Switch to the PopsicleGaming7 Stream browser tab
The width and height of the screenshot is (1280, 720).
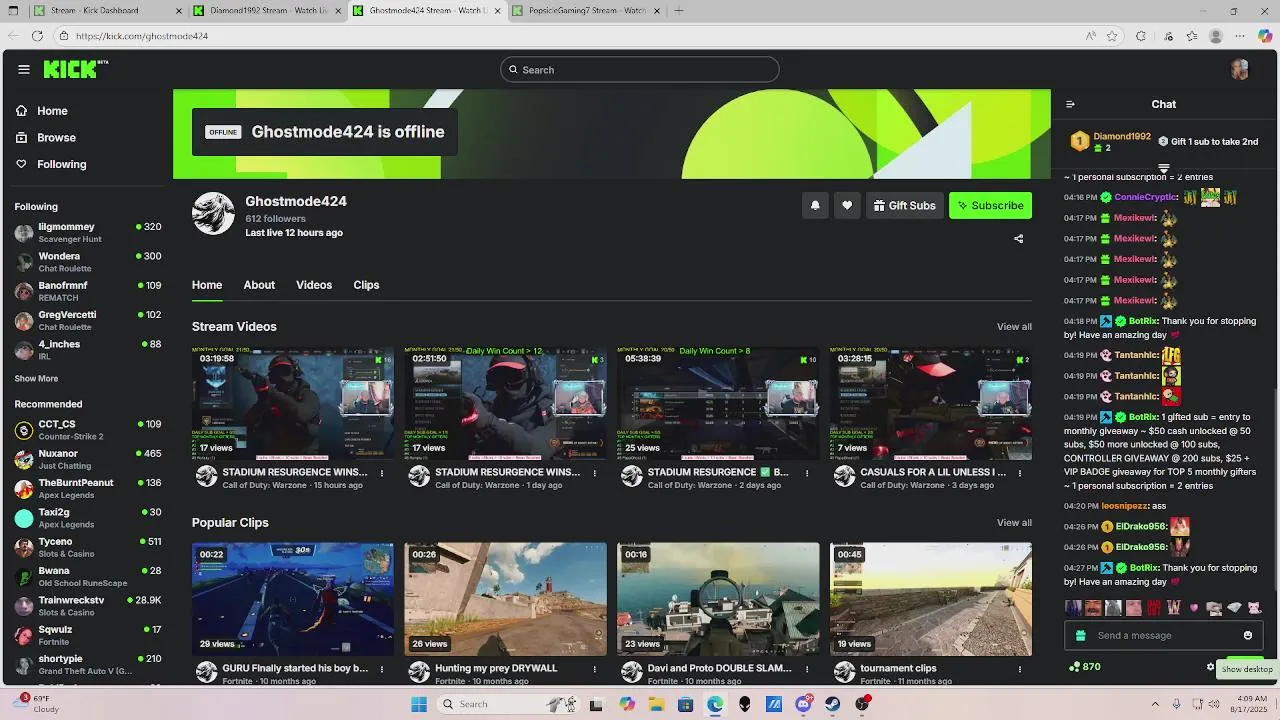[x=586, y=11]
